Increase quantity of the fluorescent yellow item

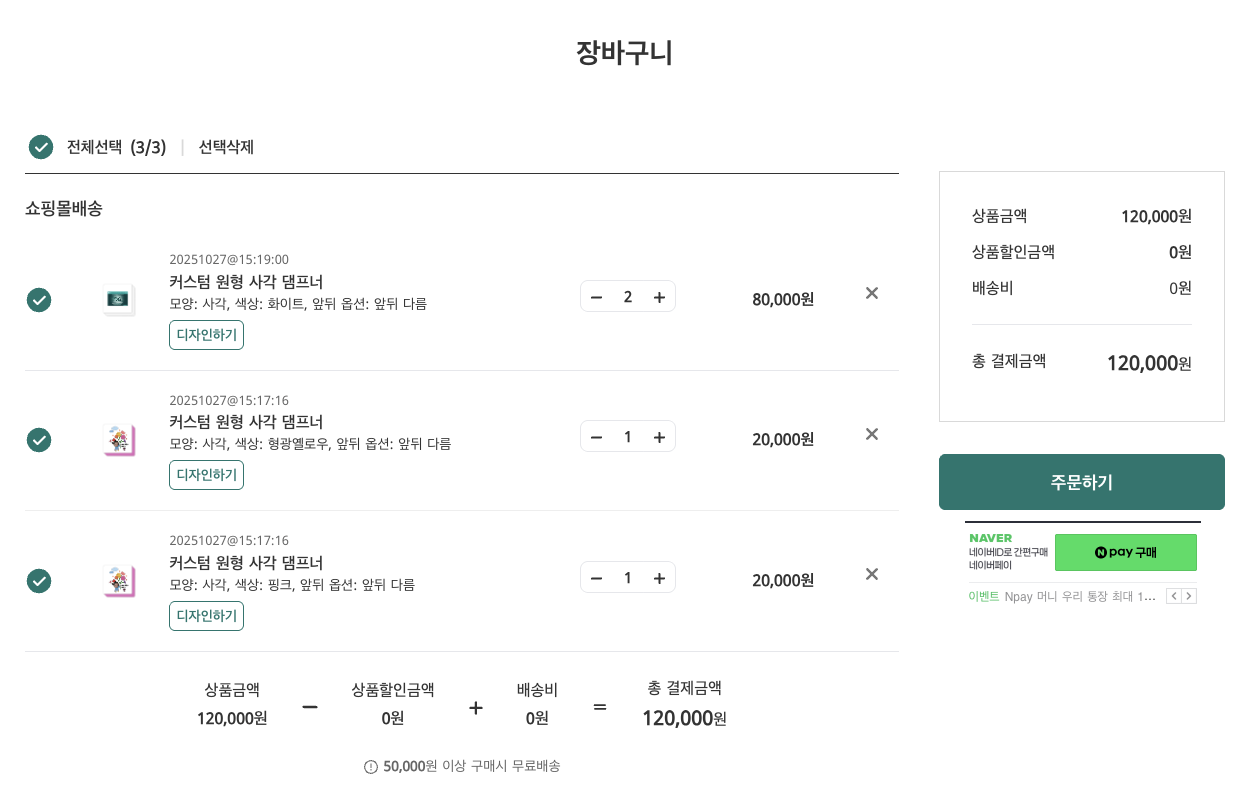coord(659,437)
